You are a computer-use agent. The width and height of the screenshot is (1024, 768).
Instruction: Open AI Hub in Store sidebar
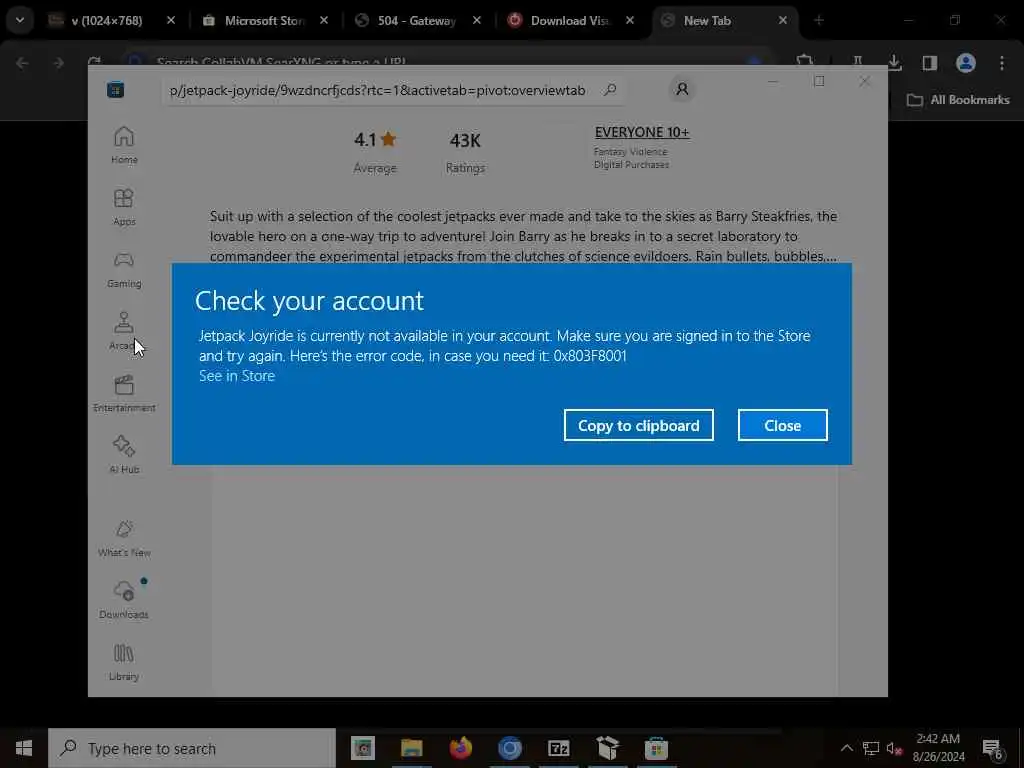coord(124,455)
